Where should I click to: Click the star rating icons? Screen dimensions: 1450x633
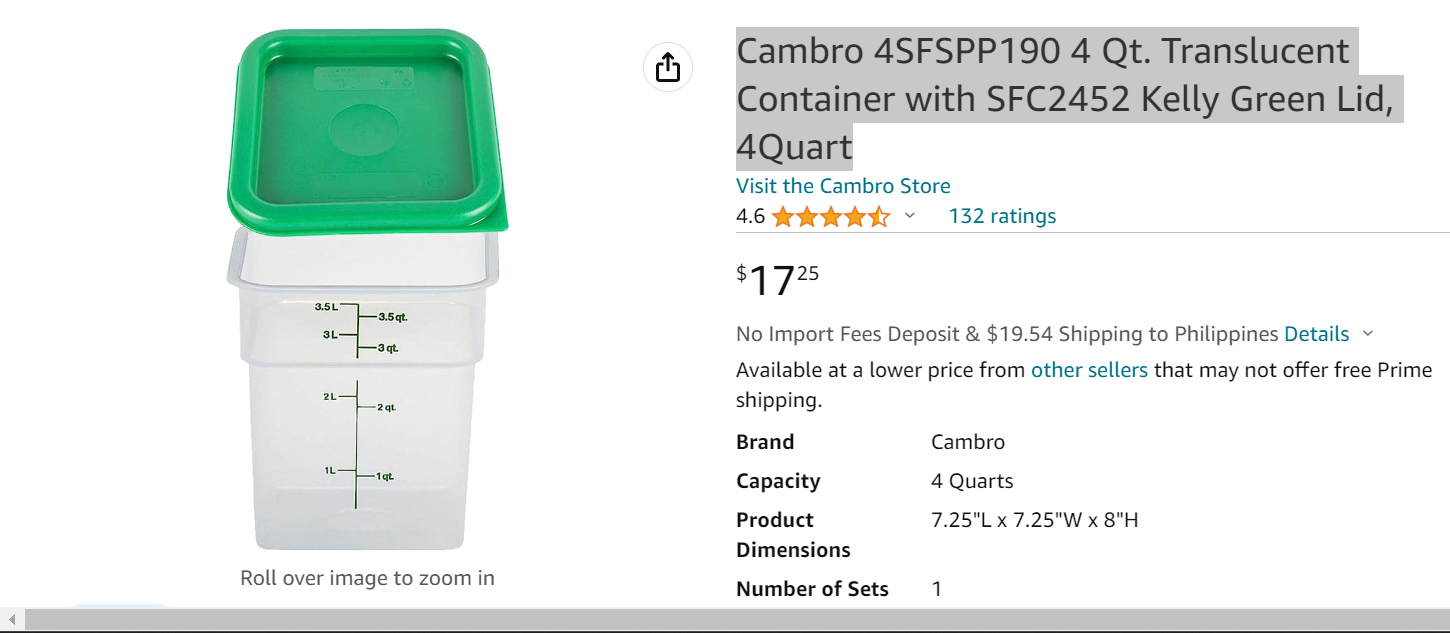pyautogui.click(x=830, y=217)
